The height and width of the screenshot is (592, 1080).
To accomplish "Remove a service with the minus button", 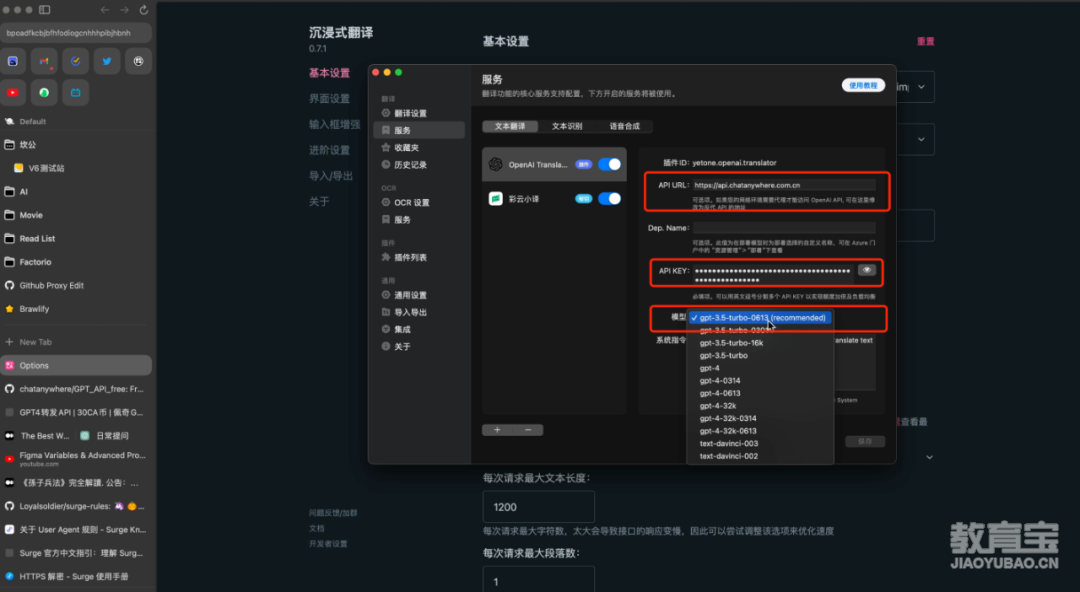I will point(528,430).
